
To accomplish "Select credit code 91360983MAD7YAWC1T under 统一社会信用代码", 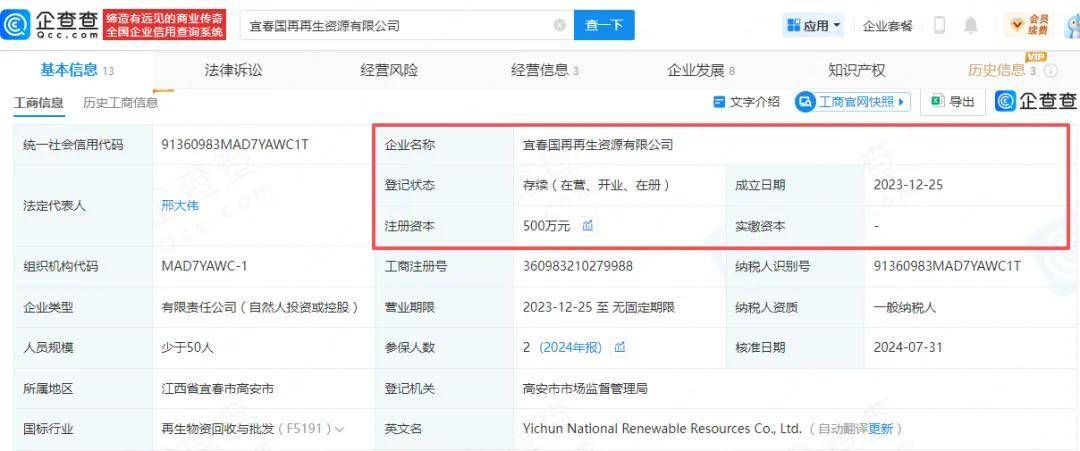I will click(x=235, y=145).
